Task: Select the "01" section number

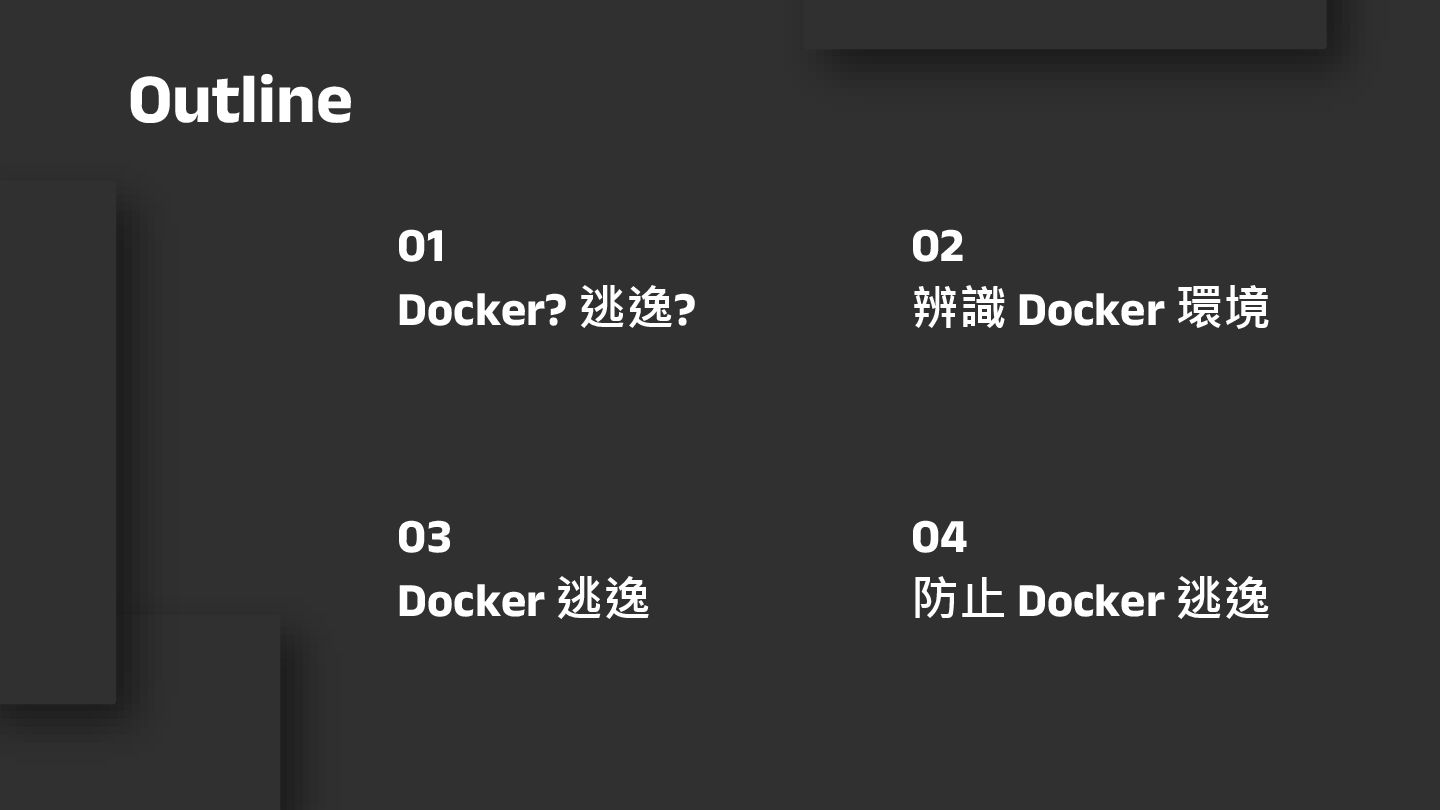Action: [x=421, y=246]
